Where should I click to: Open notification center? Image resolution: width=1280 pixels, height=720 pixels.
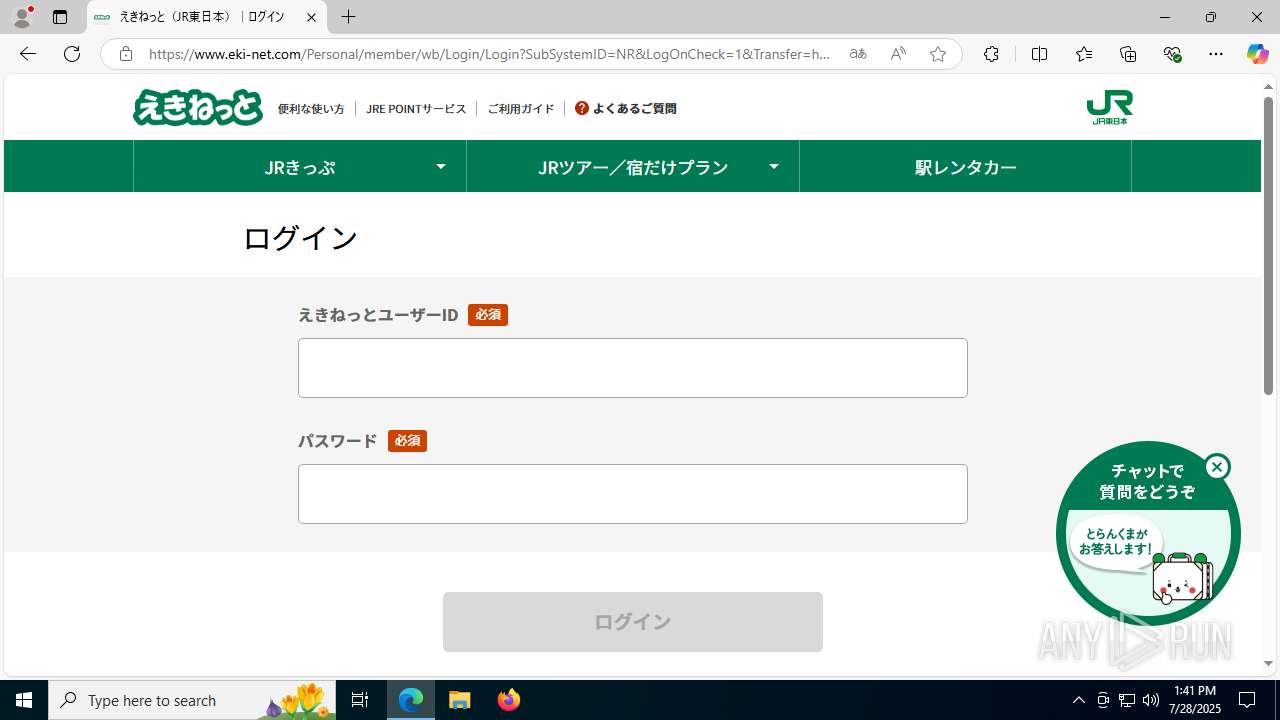[1247, 700]
